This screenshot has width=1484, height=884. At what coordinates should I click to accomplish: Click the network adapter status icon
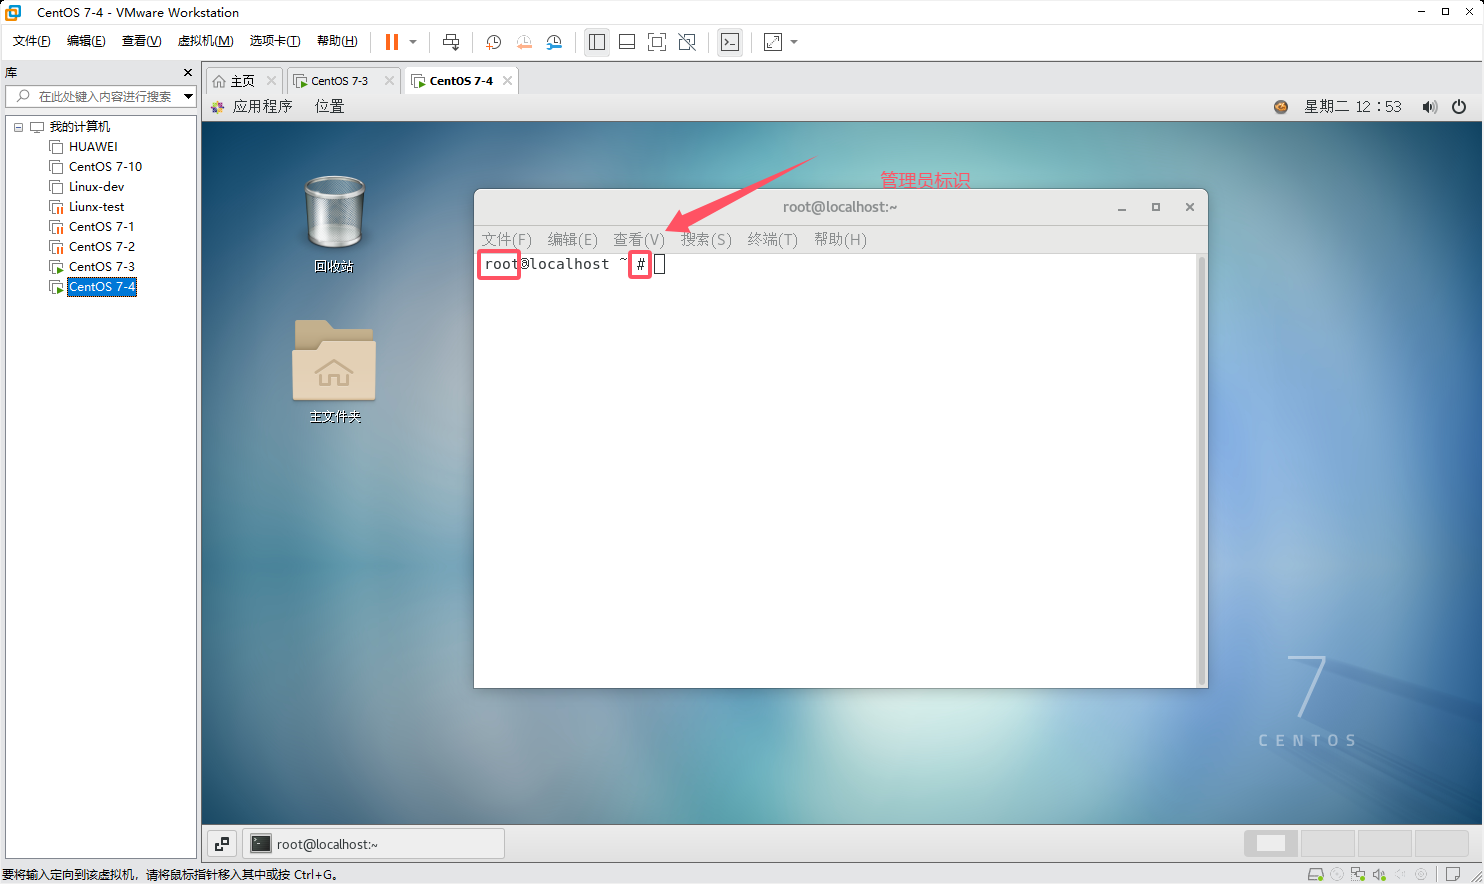click(1358, 874)
